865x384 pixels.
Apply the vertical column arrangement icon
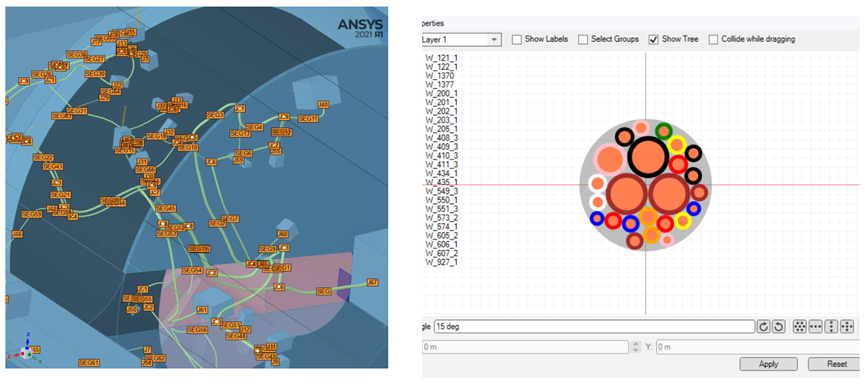tap(830, 327)
